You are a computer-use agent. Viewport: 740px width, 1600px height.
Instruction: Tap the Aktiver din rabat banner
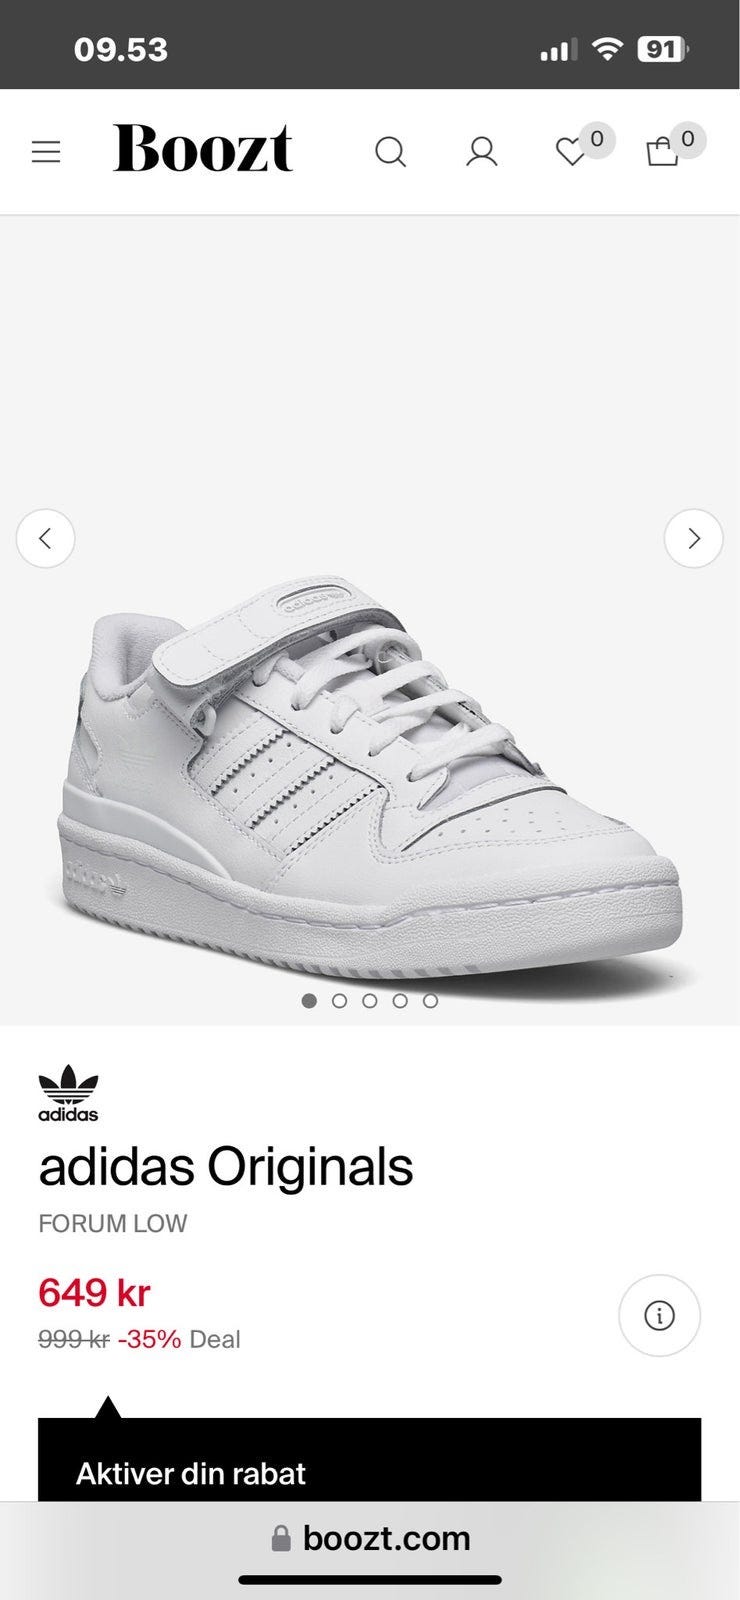pos(370,1460)
